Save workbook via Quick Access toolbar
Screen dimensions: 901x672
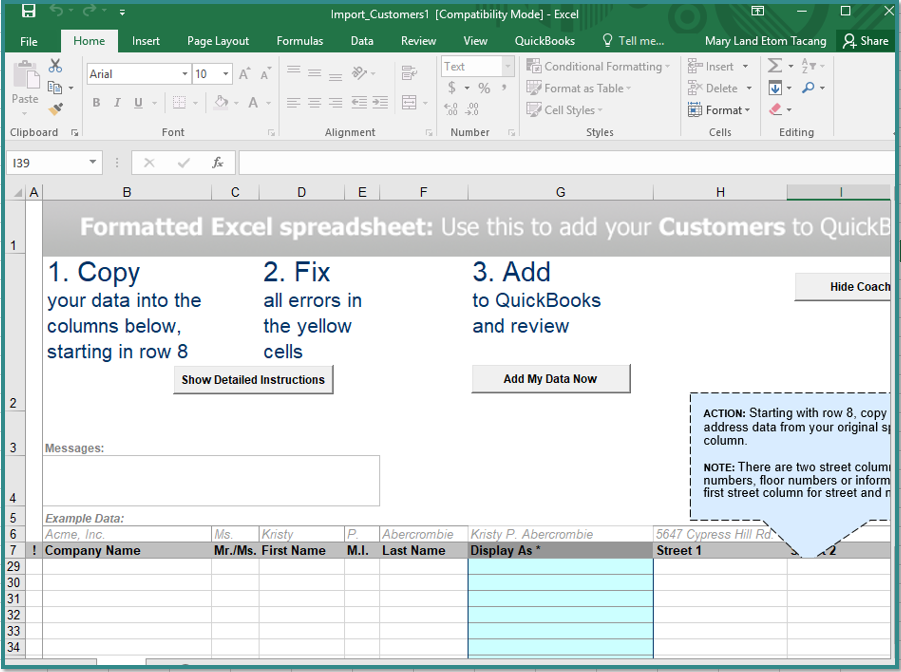[x=28, y=11]
